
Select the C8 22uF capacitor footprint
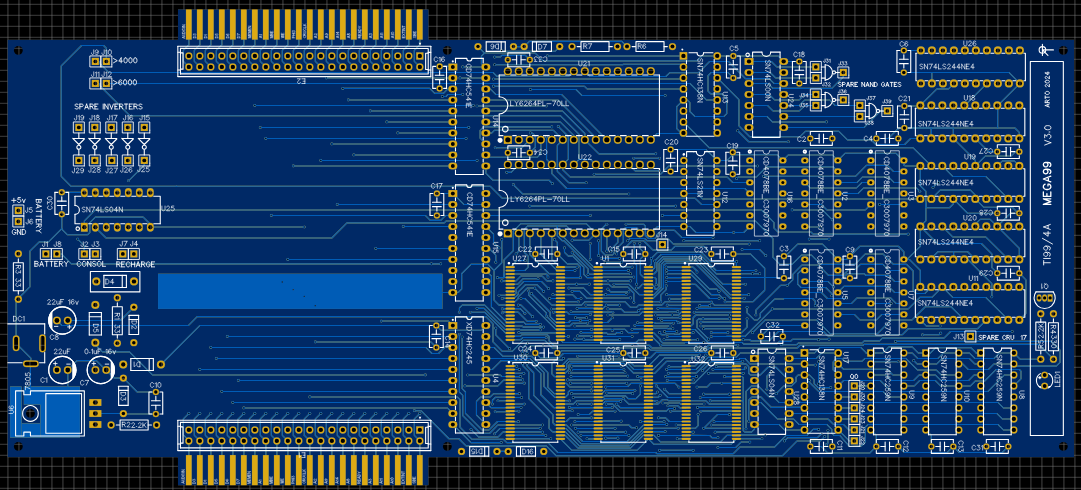(x=62, y=320)
